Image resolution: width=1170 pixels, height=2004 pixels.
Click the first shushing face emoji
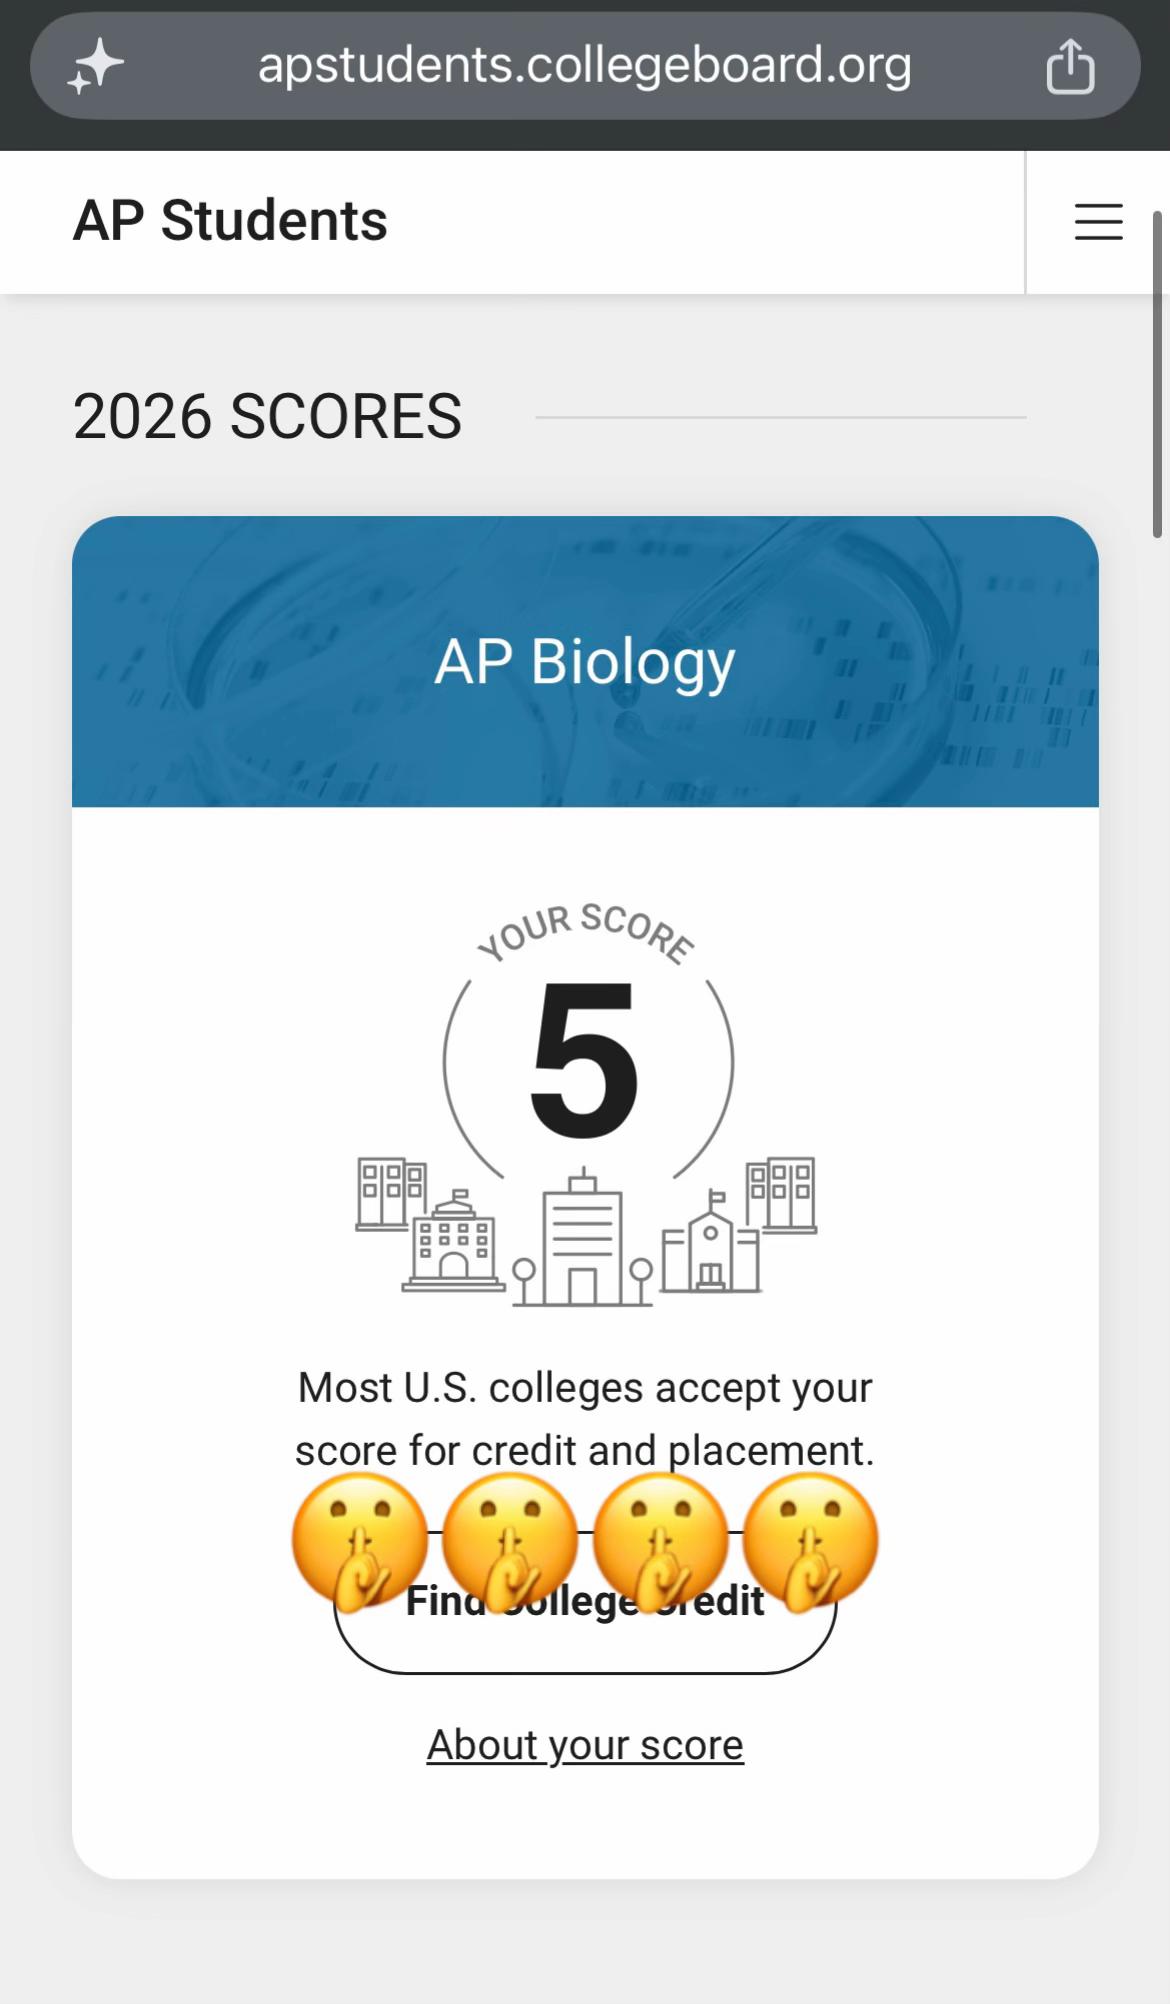tap(360, 1541)
